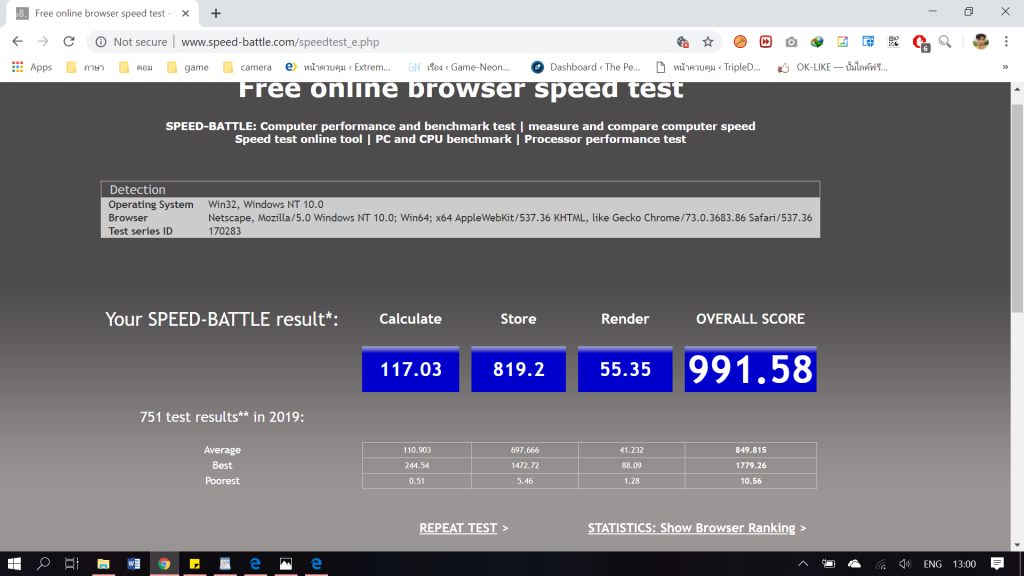The image size is (1024, 576).
Task: Select the Free online browser speed test tab
Action: click(x=102, y=14)
